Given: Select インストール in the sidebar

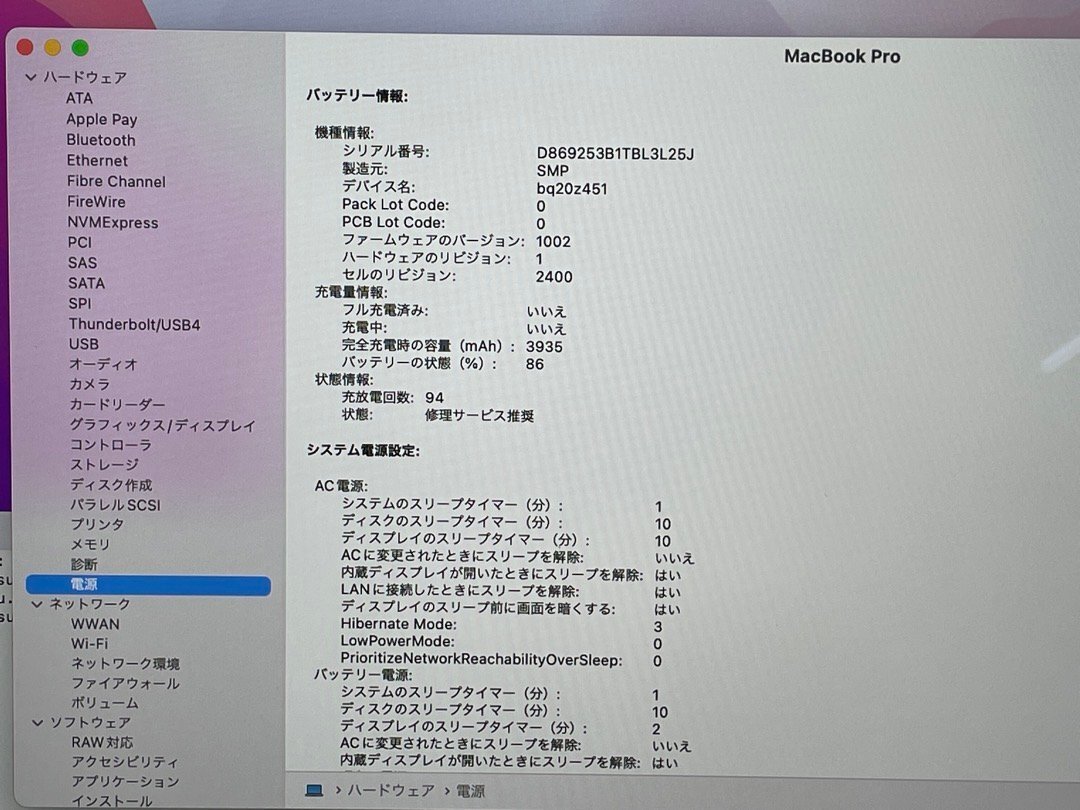Looking at the screenshot, I should (x=112, y=801).
